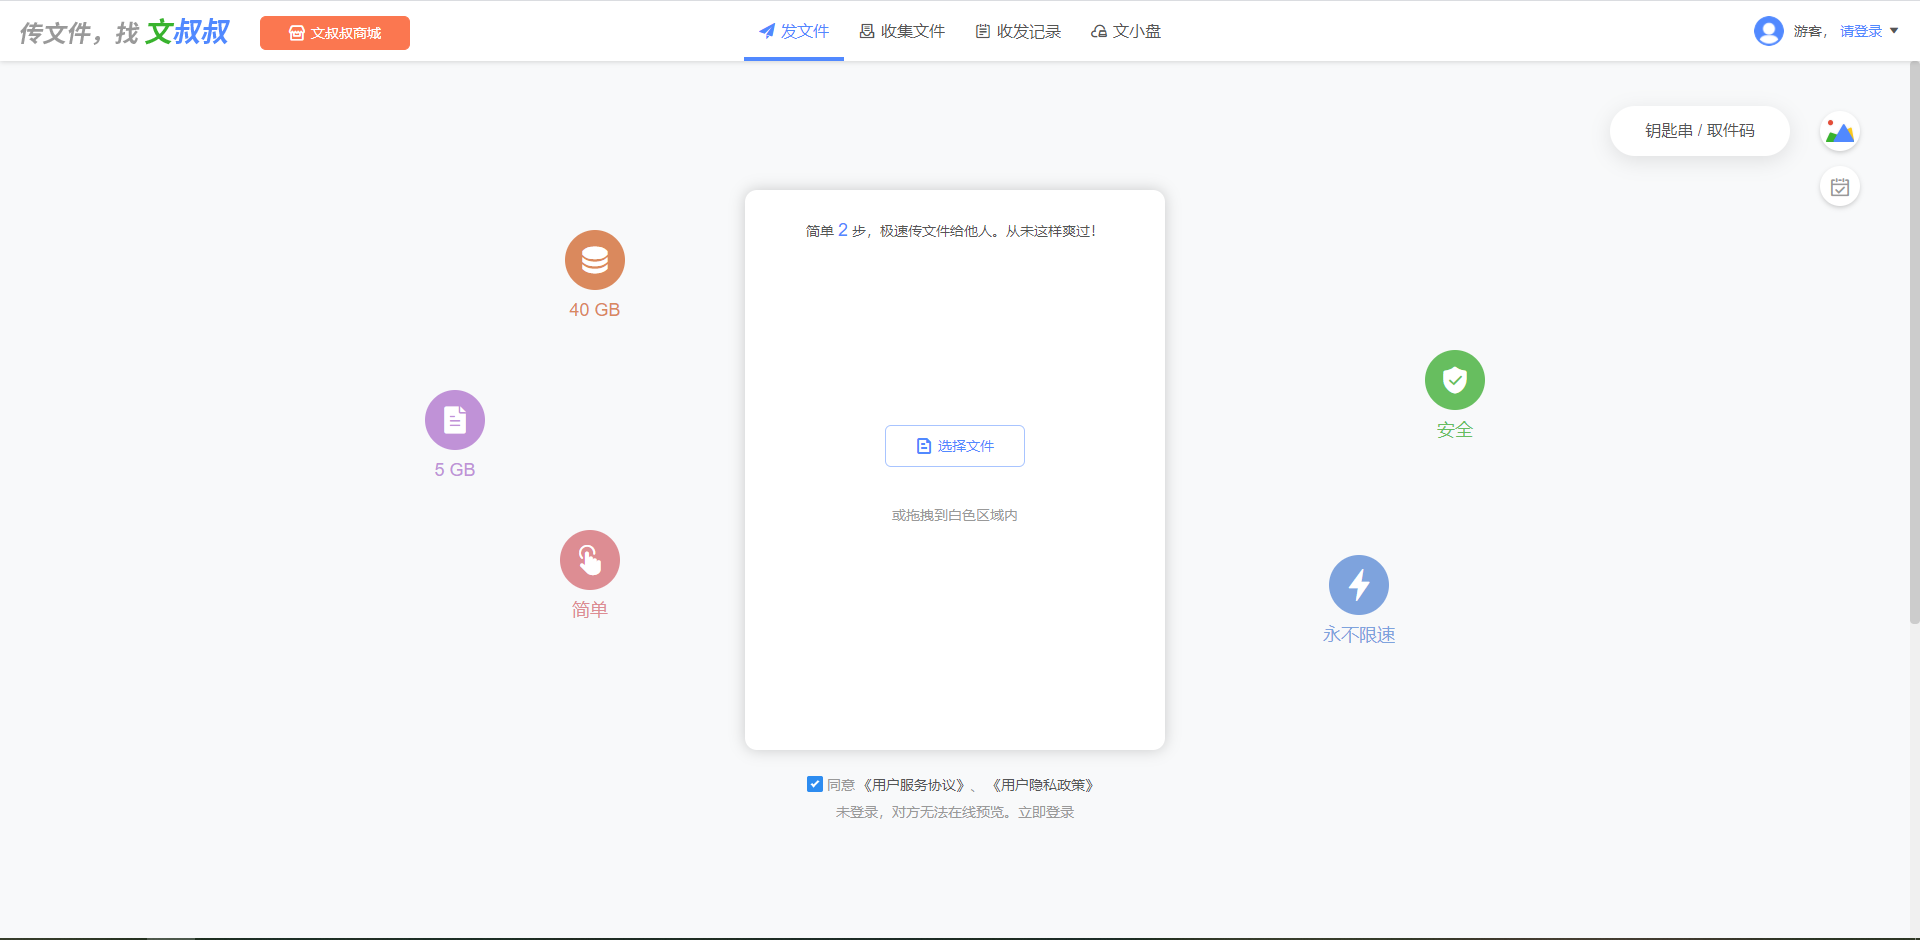Expand the account dropdown arrow

1894,31
